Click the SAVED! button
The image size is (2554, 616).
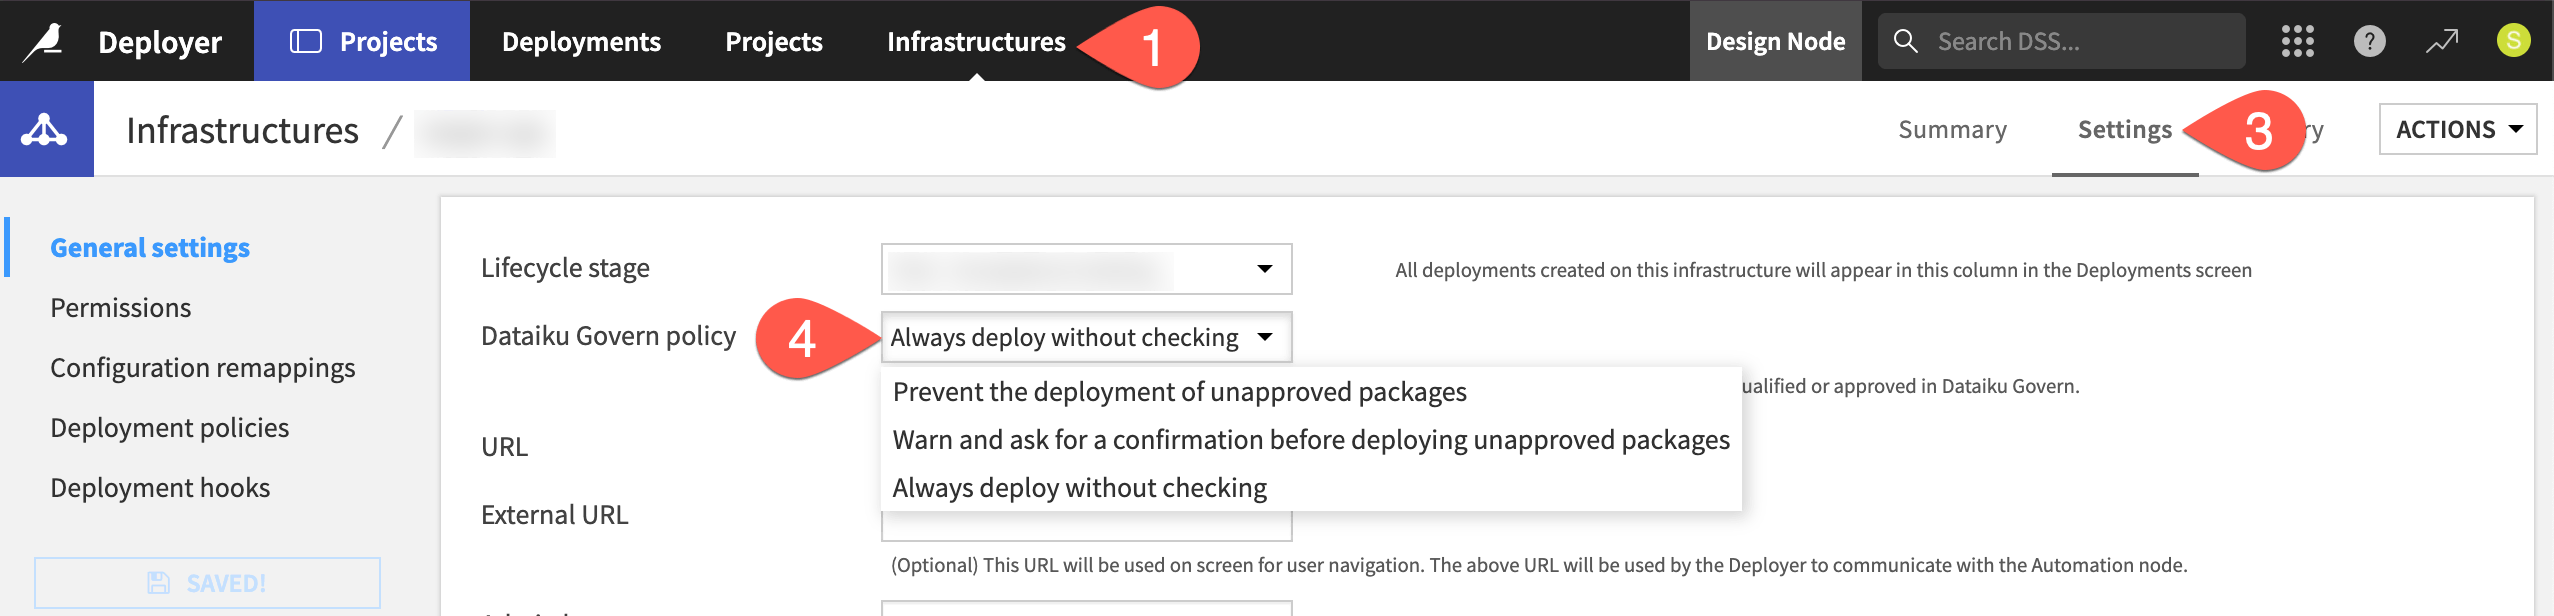(x=208, y=583)
